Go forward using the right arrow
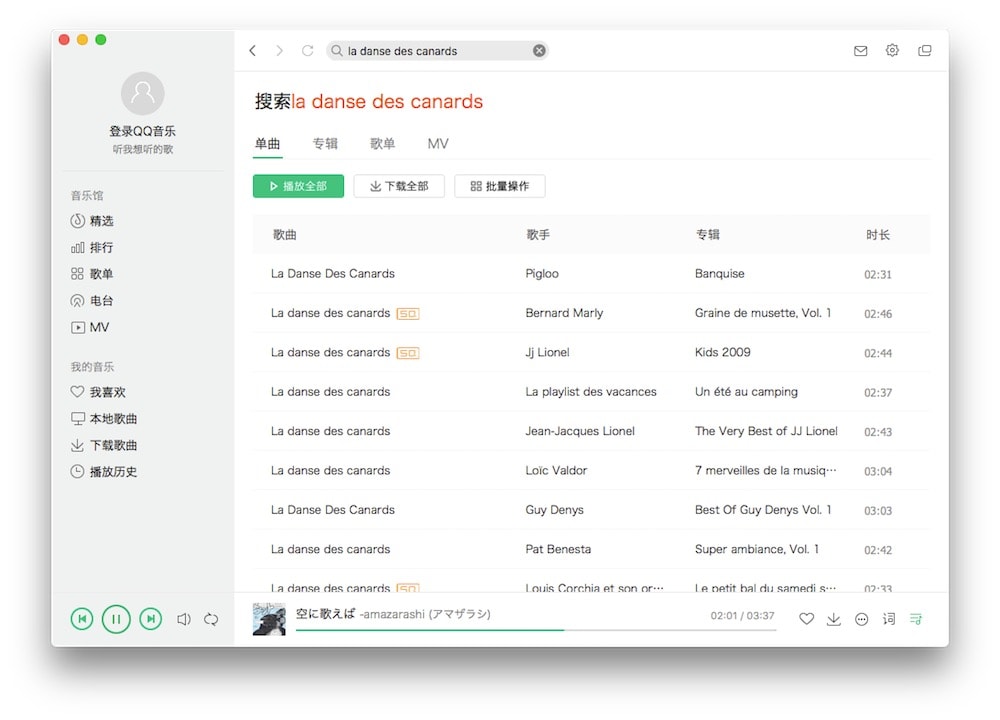Viewport: 1000px width, 720px height. point(279,50)
